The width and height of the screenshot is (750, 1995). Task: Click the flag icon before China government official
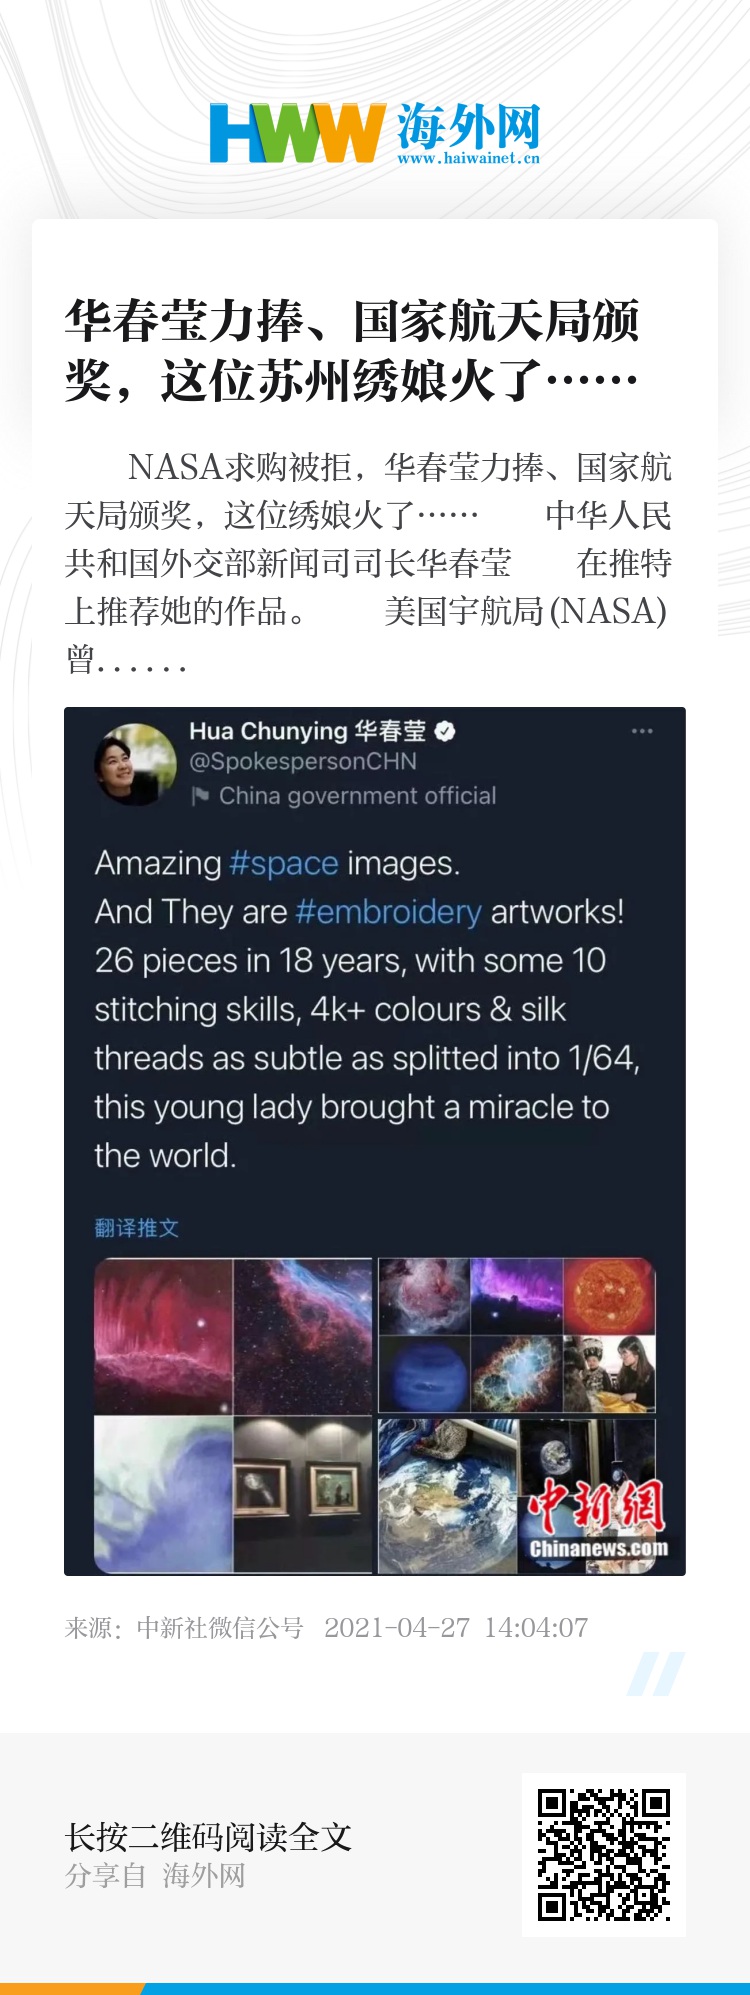[201, 796]
